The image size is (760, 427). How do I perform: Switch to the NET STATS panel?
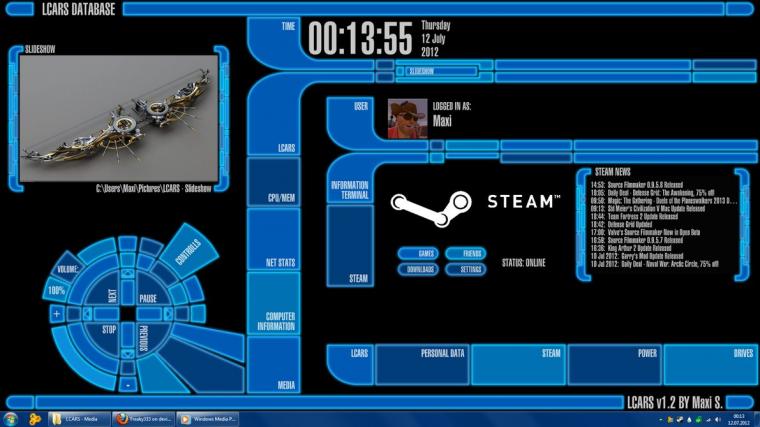coord(274,239)
